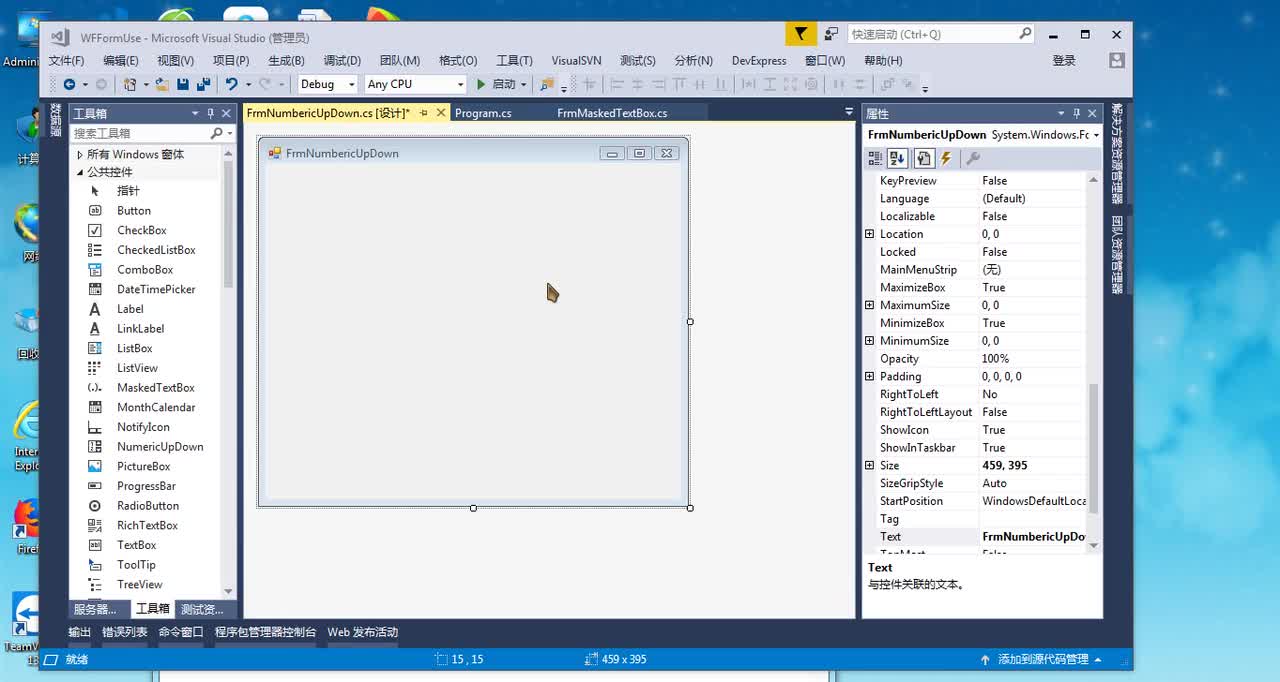Choose the ToolTip component in the toolbox
Image resolution: width=1280 pixels, height=682 pixels.
136,565
